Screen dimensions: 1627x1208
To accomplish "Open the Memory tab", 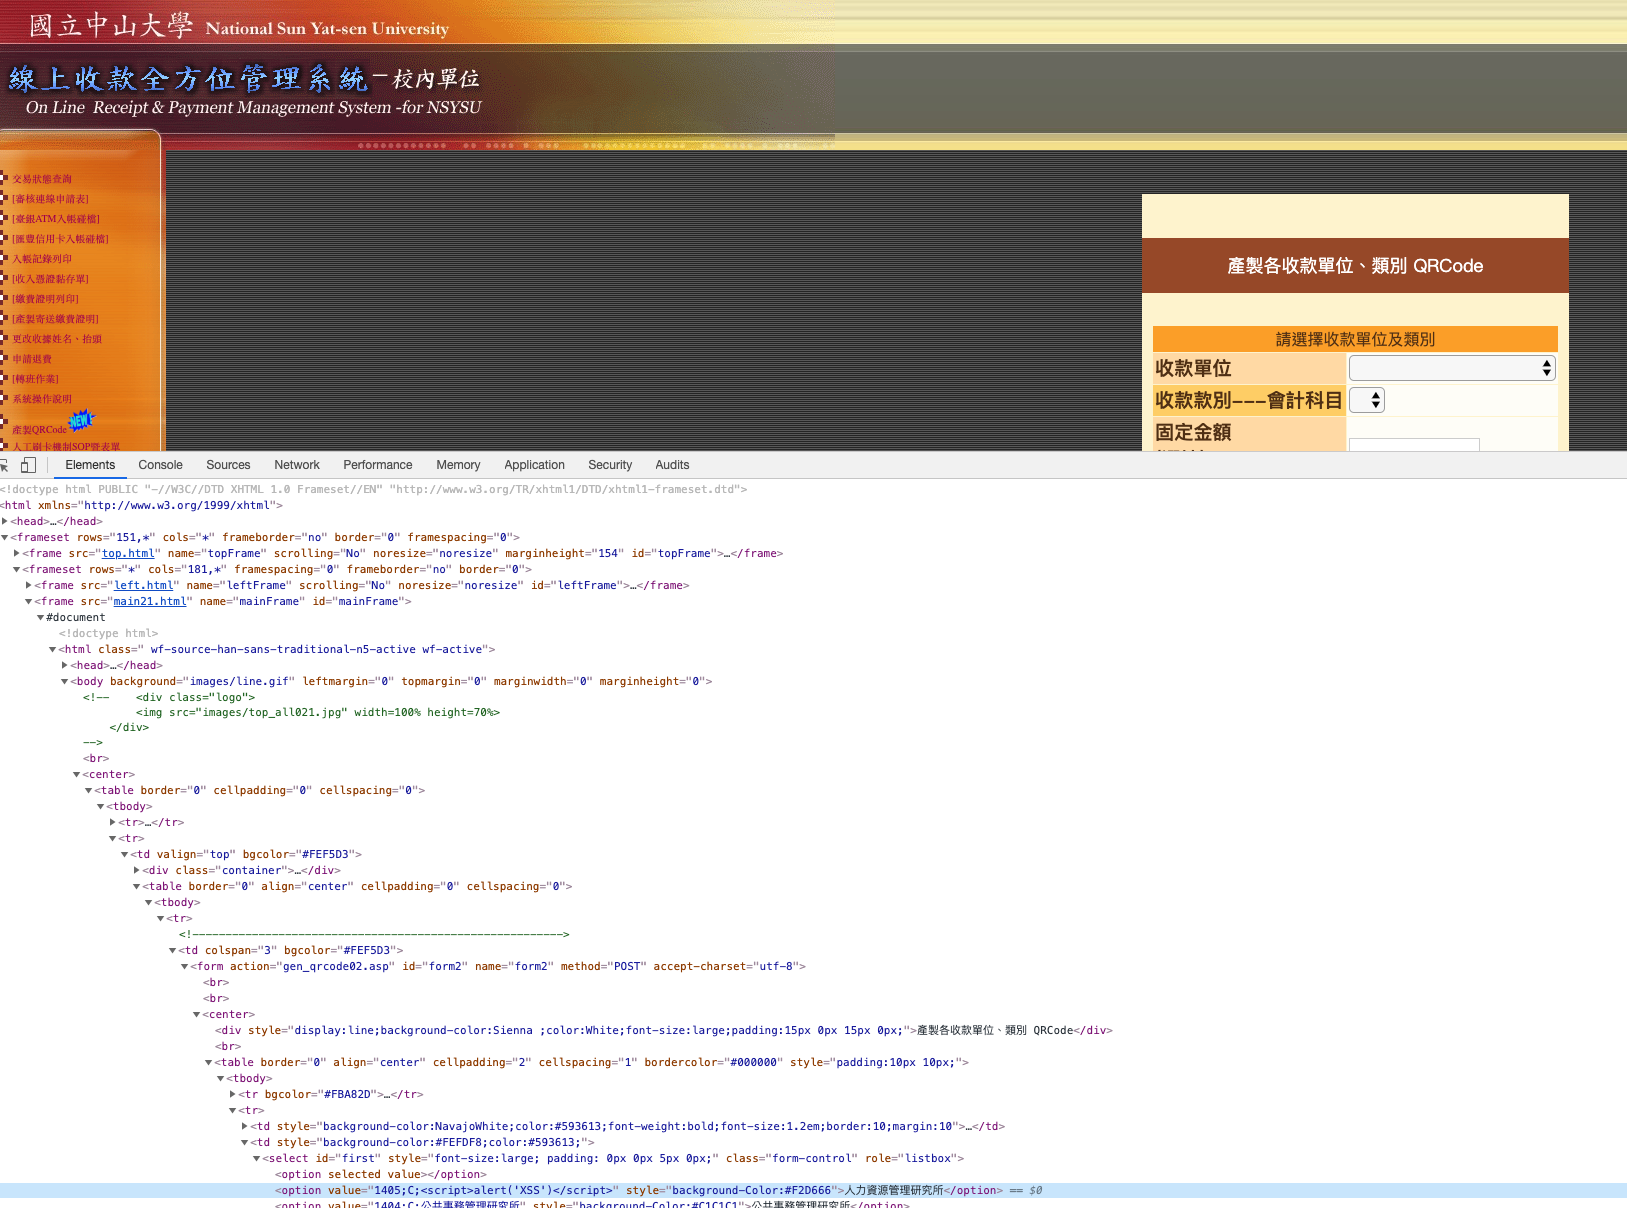I will point(458,465).
